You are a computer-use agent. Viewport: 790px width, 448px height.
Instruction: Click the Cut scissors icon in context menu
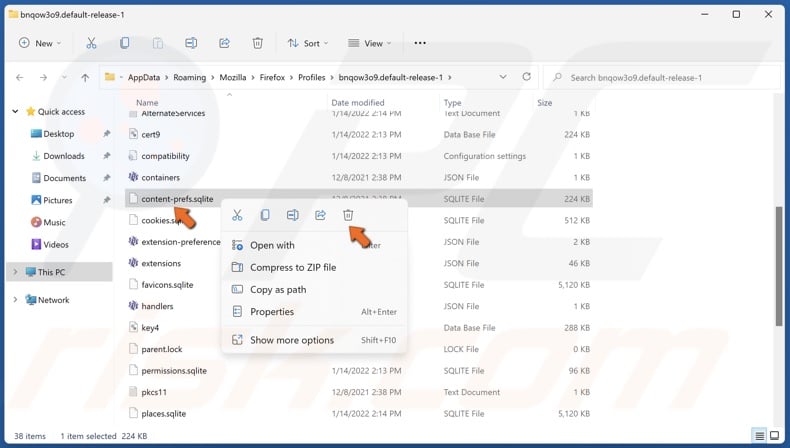coord(237,215)
